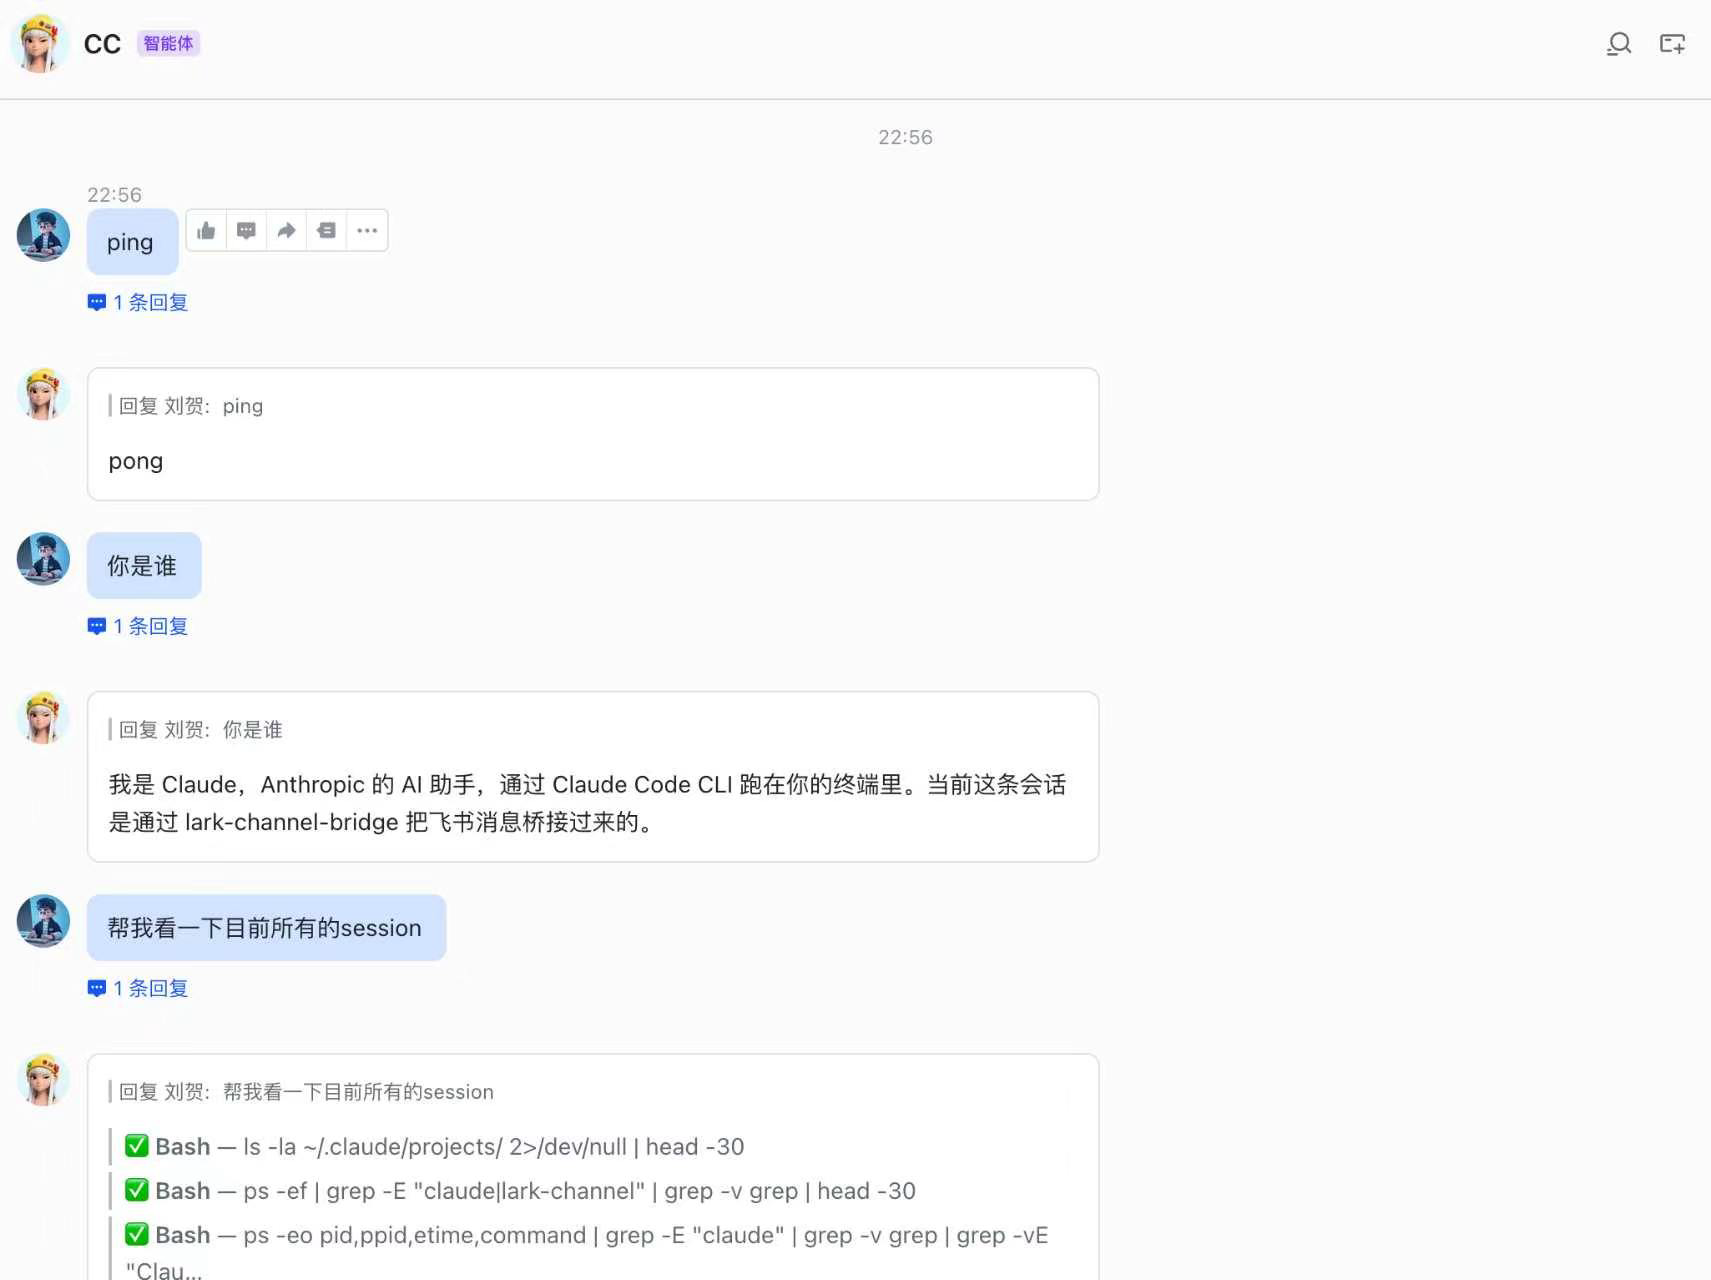Click the bot avatar beside the Claude introduction reply
This screenshot has width=1711, height=1280.
point(43,718)
